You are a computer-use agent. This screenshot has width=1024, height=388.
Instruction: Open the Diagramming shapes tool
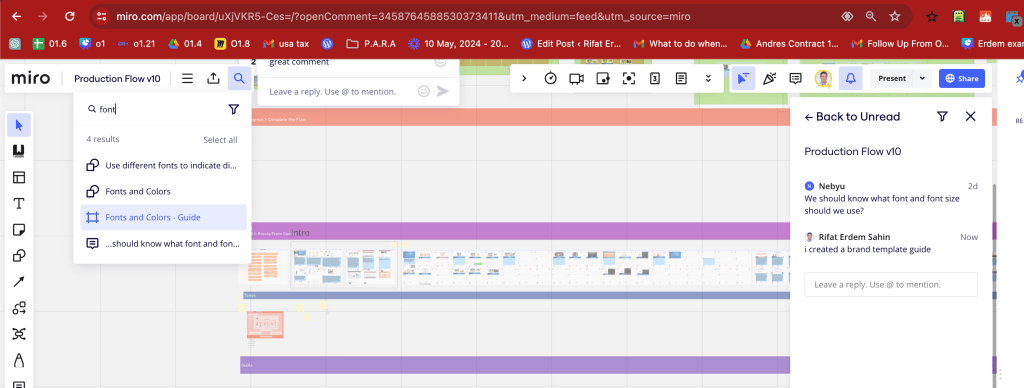[19, 308]
